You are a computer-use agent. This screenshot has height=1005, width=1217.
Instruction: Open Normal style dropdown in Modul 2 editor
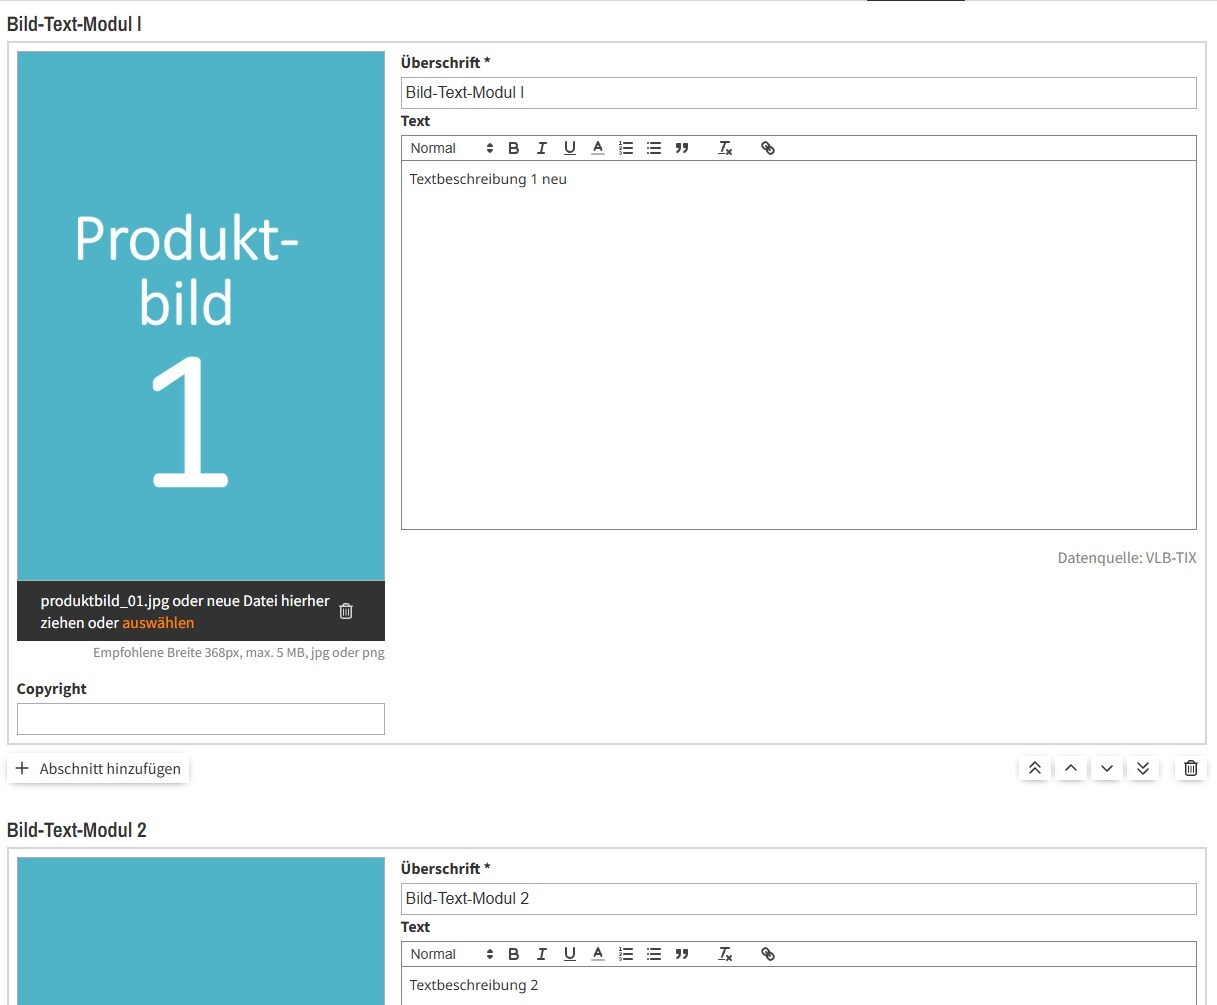(452, 954)
